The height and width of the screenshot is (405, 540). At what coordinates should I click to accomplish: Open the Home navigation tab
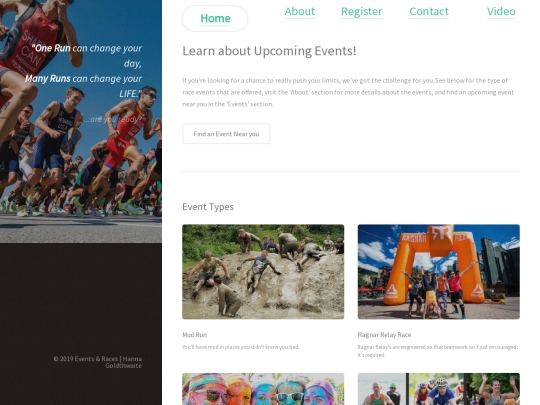(x=215, y=18)
